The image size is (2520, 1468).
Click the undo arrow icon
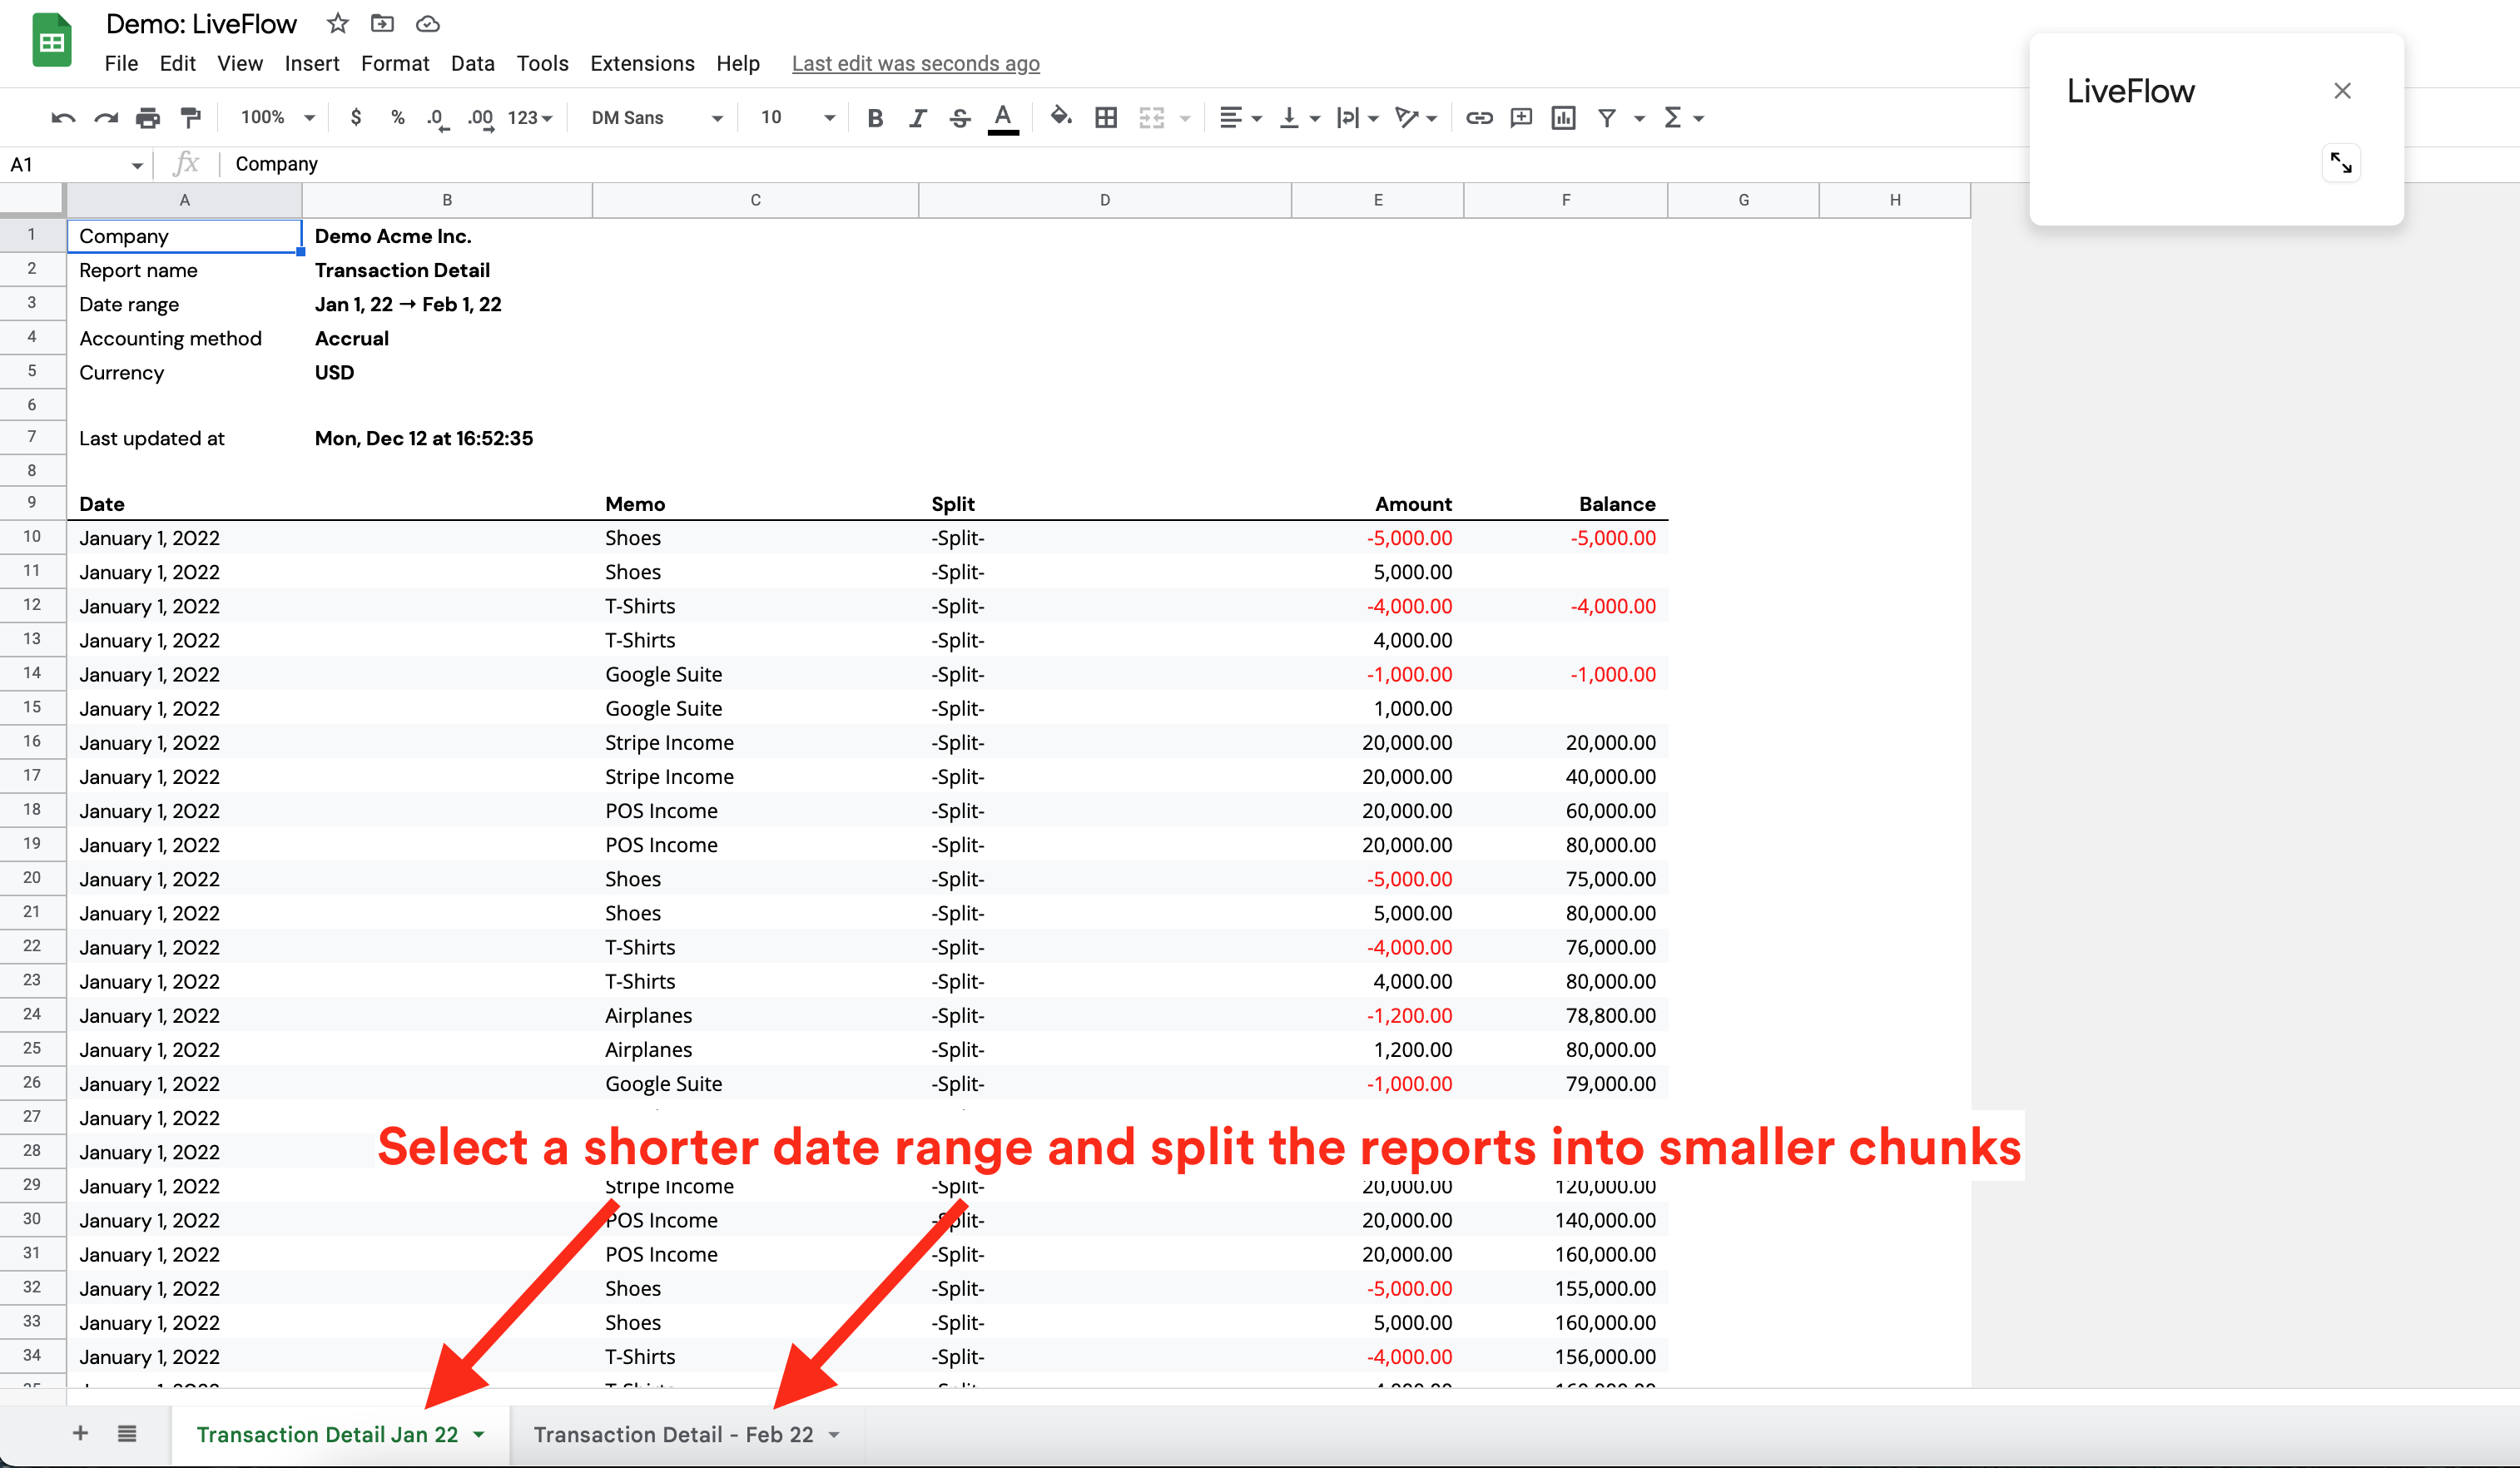[63, 118]
